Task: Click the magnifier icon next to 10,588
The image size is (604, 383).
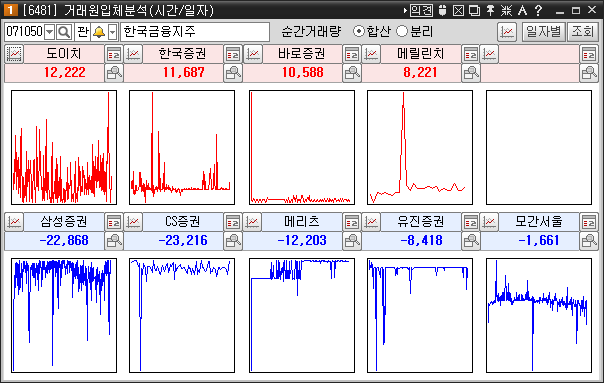Action: 352,72
